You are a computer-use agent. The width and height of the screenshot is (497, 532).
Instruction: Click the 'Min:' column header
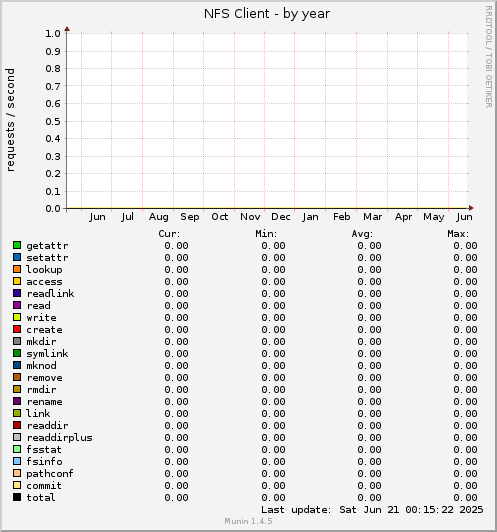(x=266, y=234)
